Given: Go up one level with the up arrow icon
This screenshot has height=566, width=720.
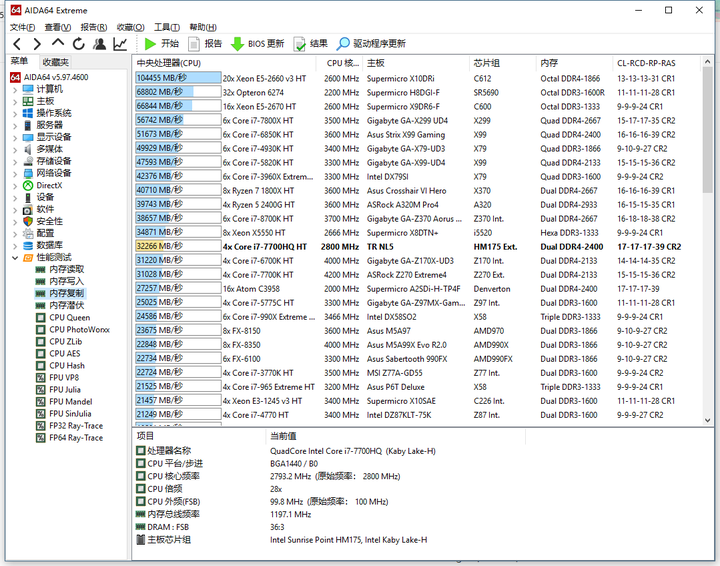Looking at the screenshot, I should click(x=58, y=43).
